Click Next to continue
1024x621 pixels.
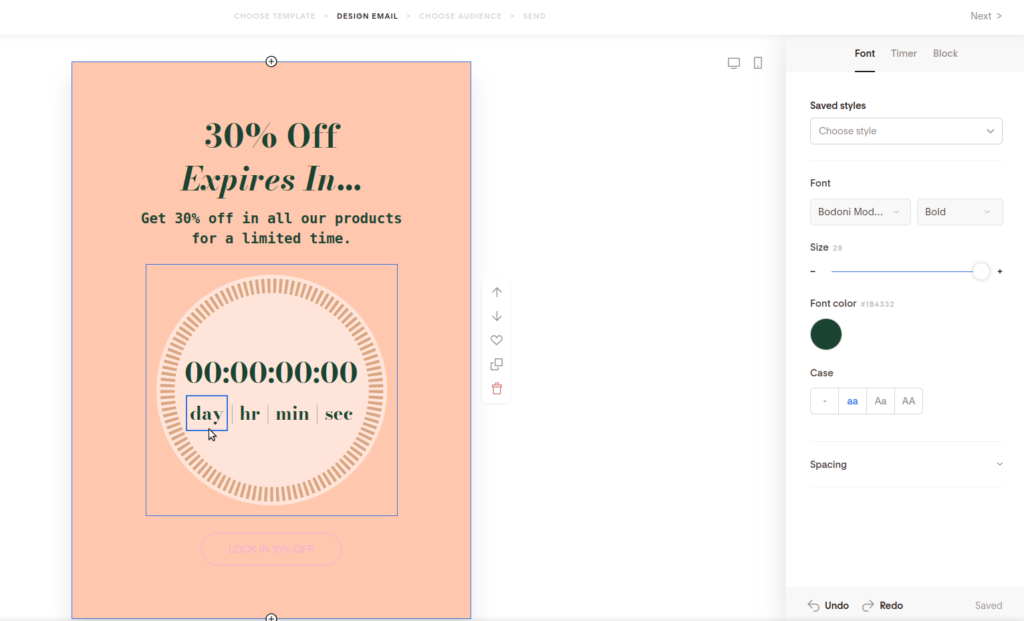point(985,16)
